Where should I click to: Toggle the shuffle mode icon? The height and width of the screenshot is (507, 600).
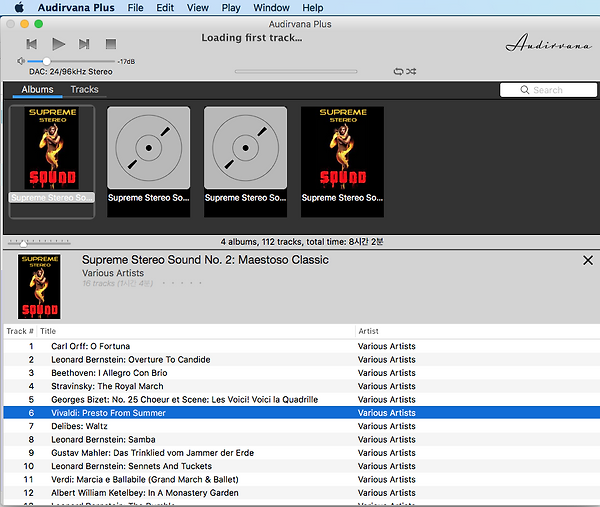[x=411, y=71]
